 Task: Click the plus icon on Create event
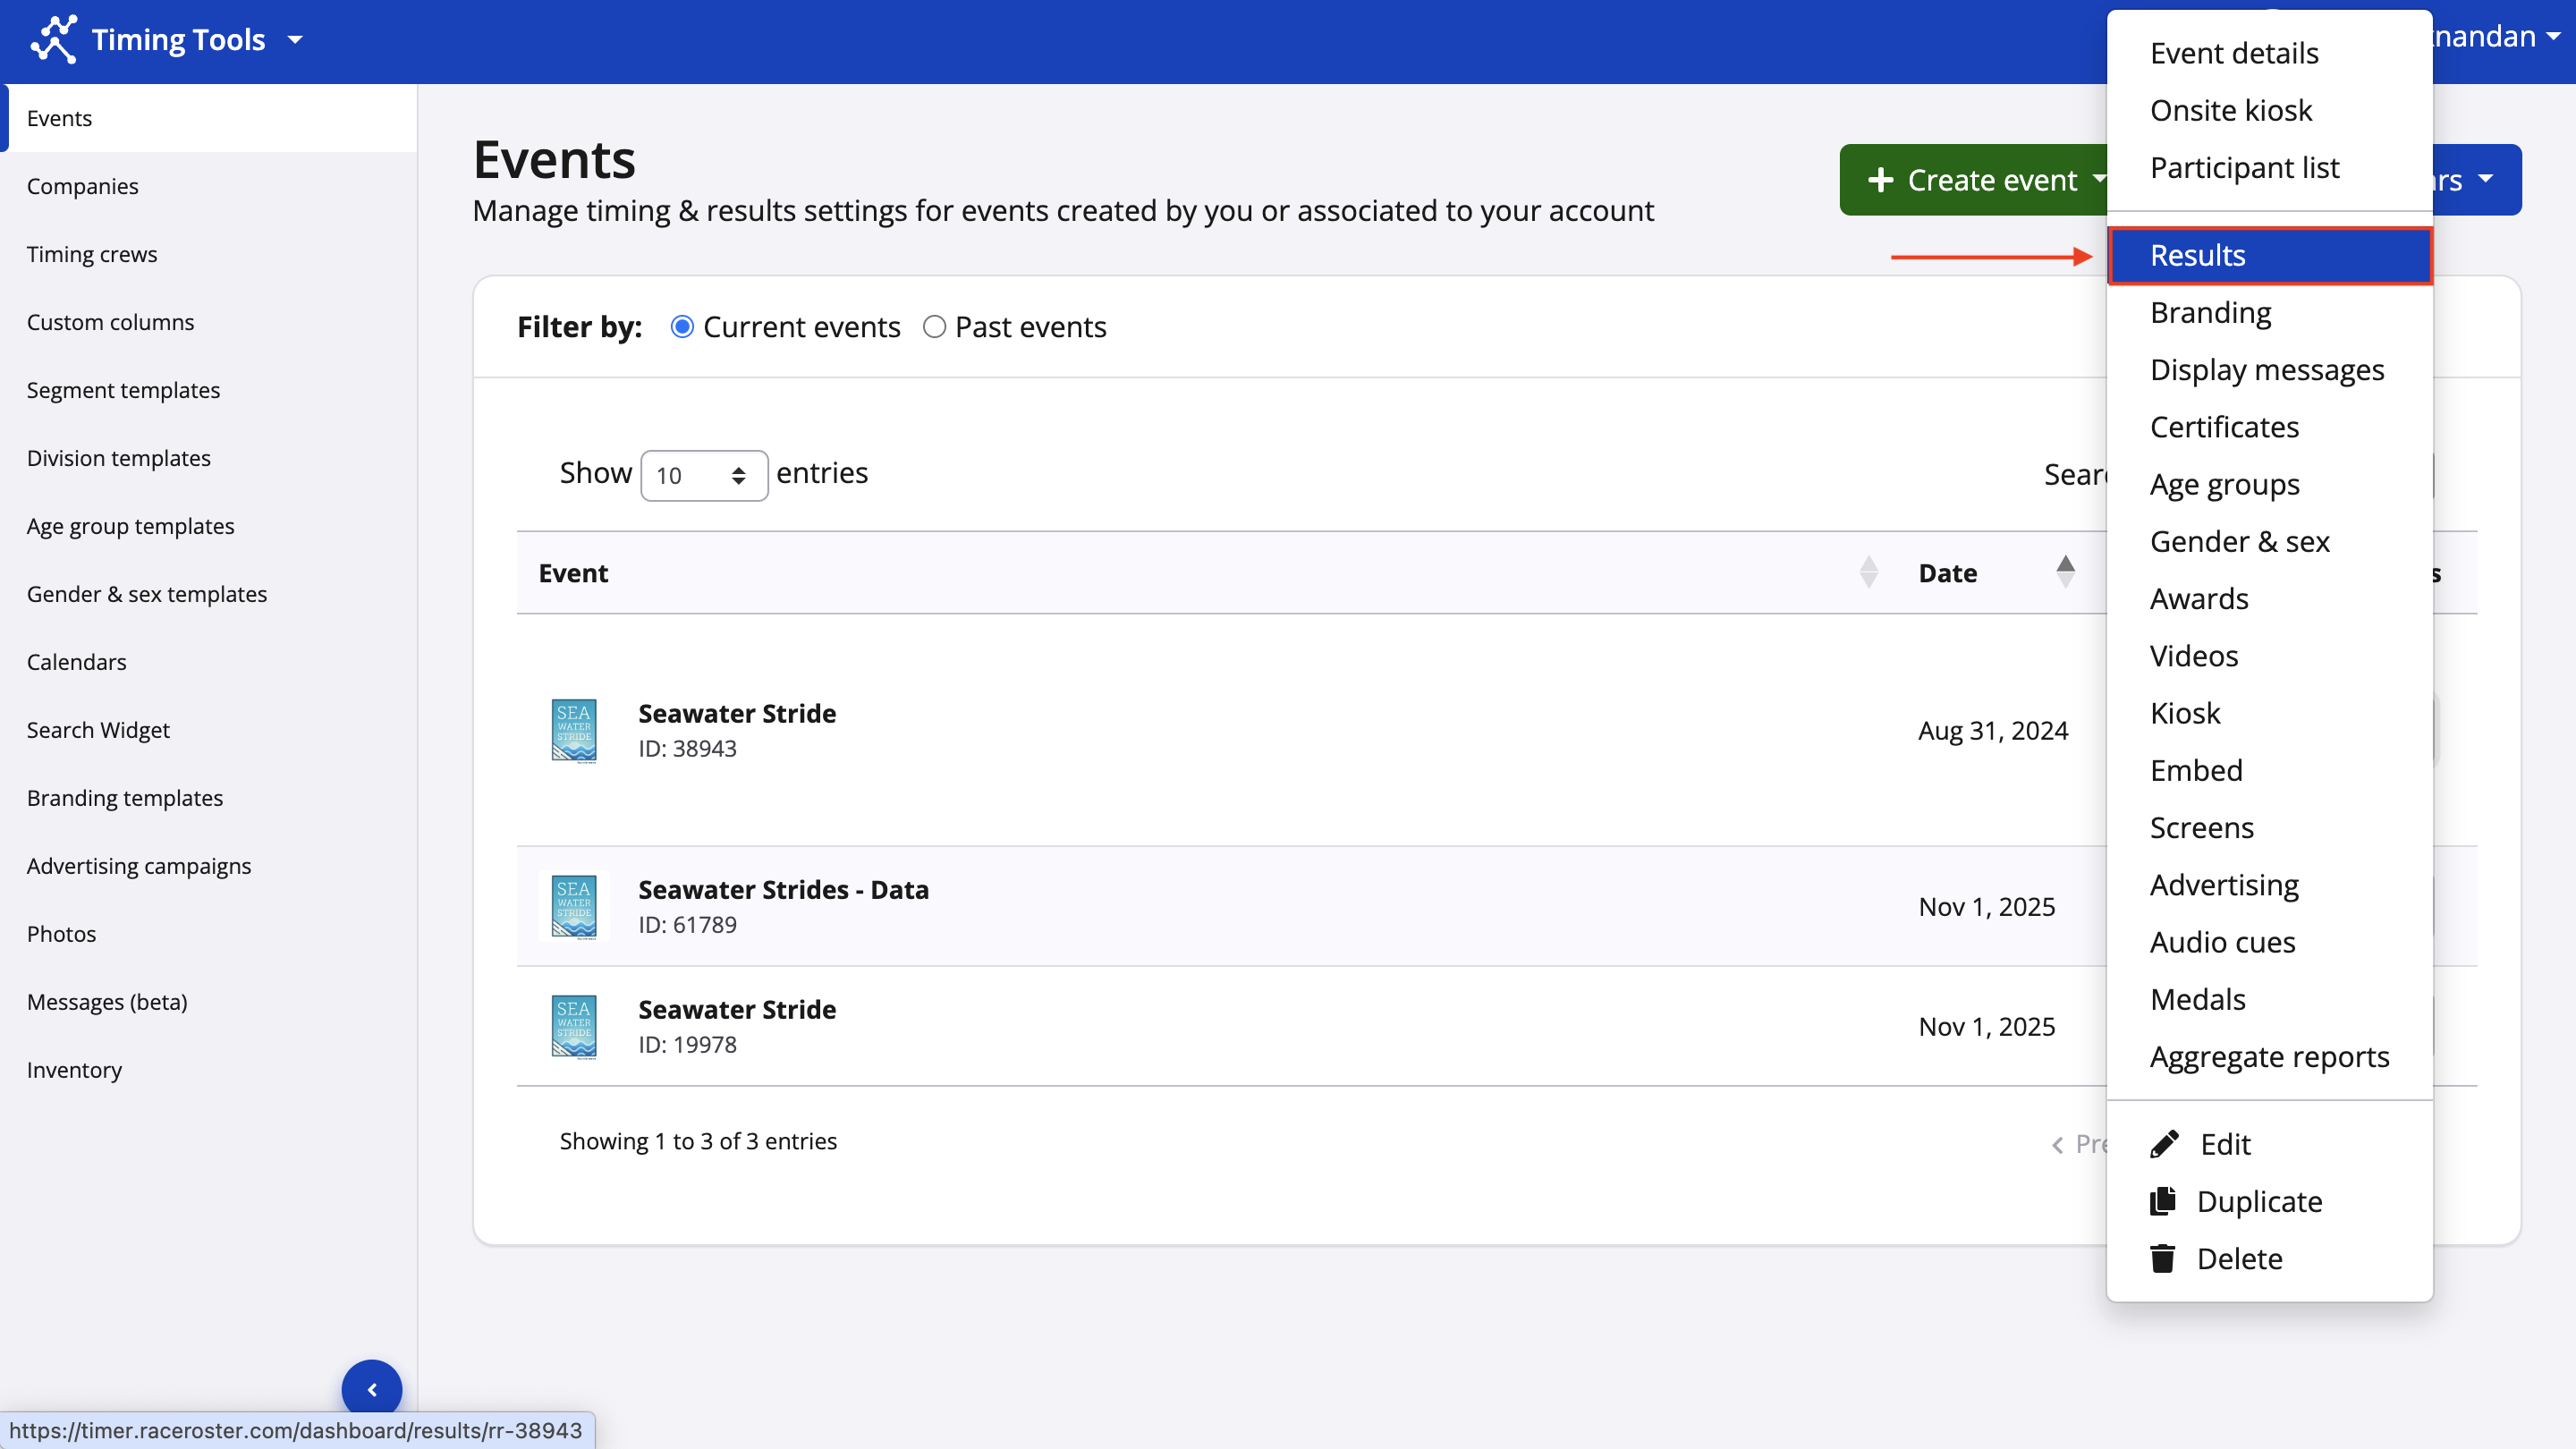[x=1880, y=180]
